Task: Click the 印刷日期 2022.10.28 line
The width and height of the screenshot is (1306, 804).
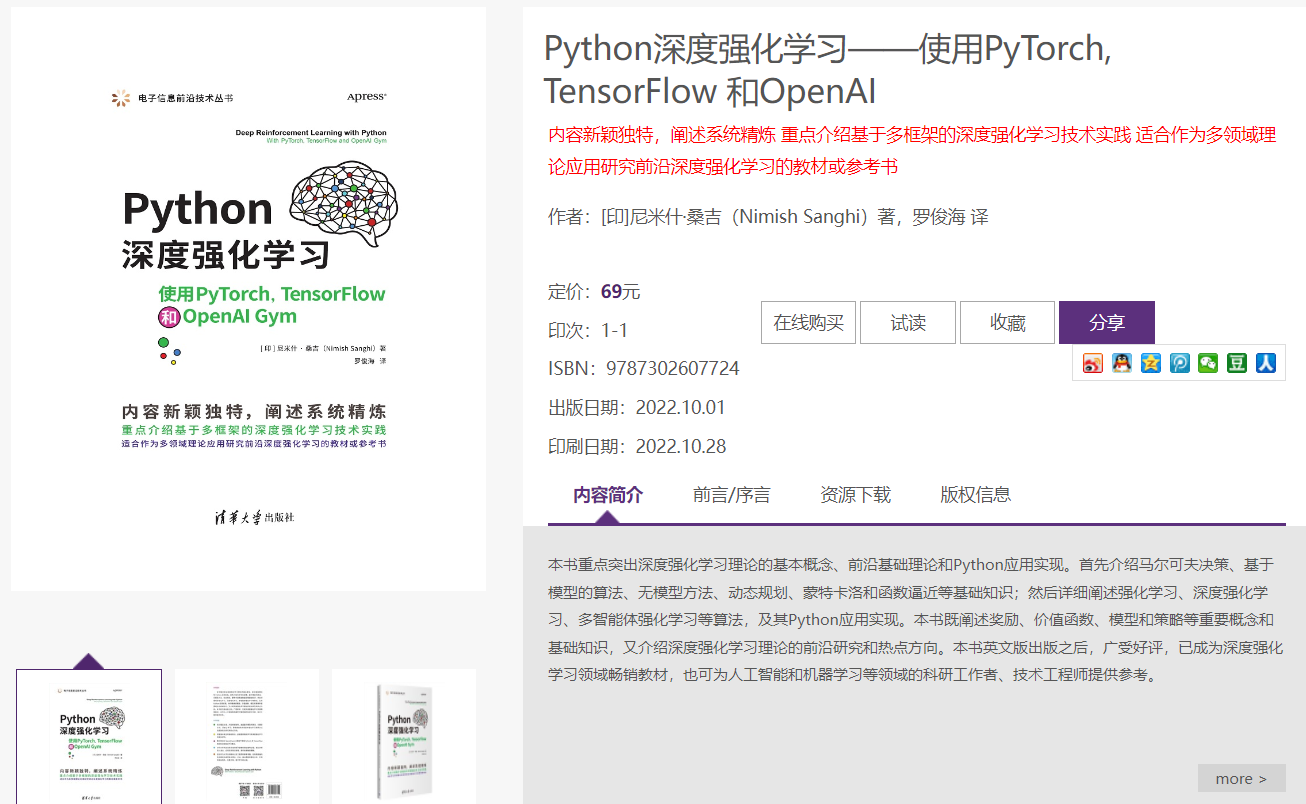Action: 636,446
